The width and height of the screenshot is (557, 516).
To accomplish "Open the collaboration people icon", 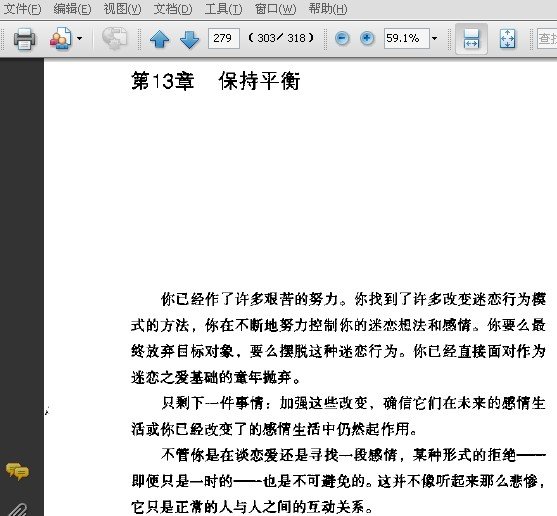I will pyautogui.click(x=60, y=38).
